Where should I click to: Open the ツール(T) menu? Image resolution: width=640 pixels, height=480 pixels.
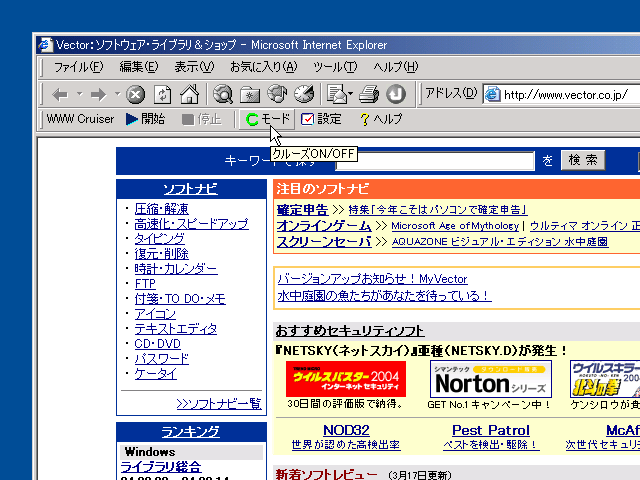(335, 67)
